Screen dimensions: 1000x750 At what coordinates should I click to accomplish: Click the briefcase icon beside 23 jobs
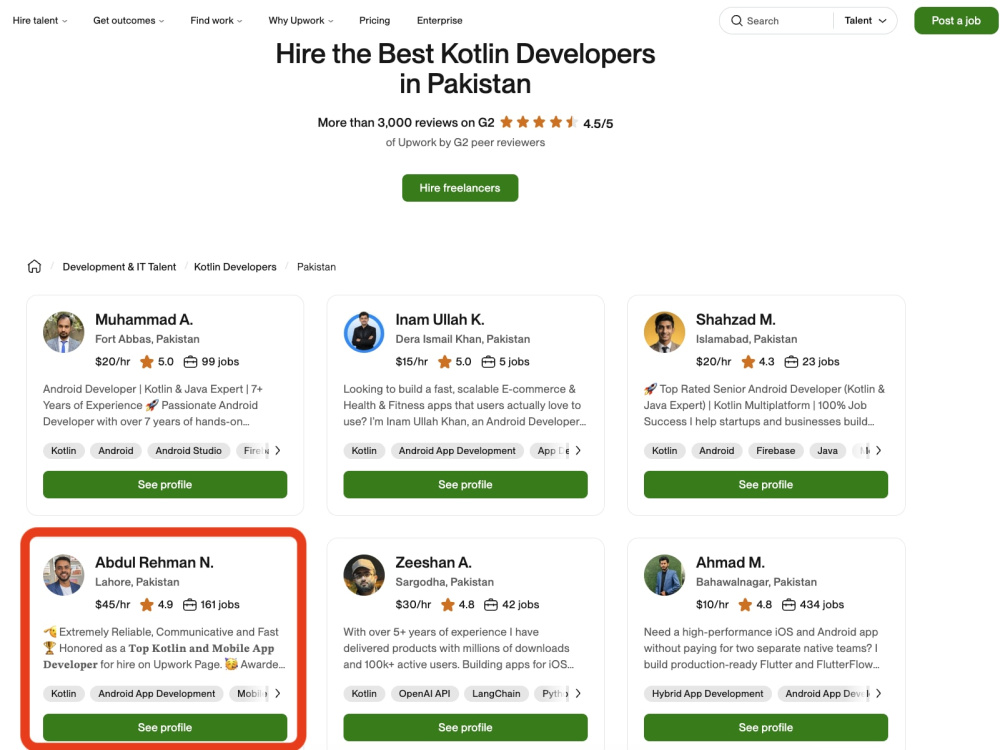click(x=791, y=362)
